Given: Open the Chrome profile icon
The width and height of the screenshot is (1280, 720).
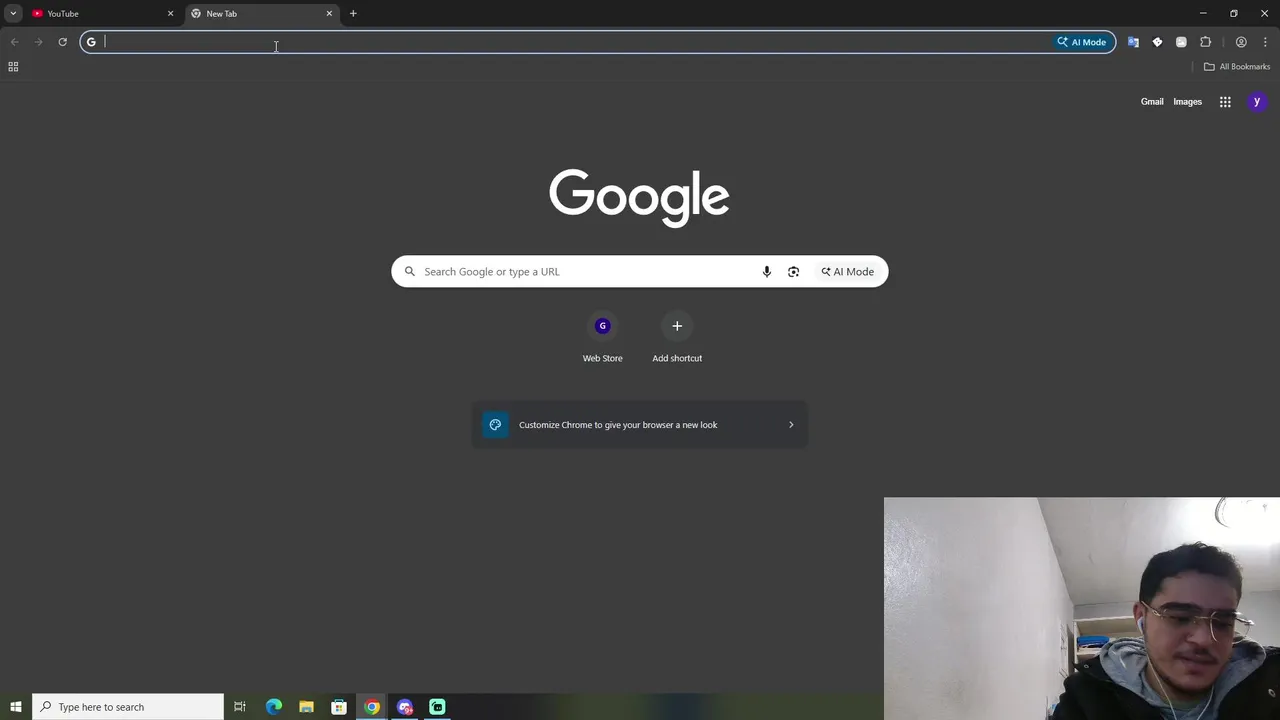Looking at the screenshot, I should [x=1241, y=42].
